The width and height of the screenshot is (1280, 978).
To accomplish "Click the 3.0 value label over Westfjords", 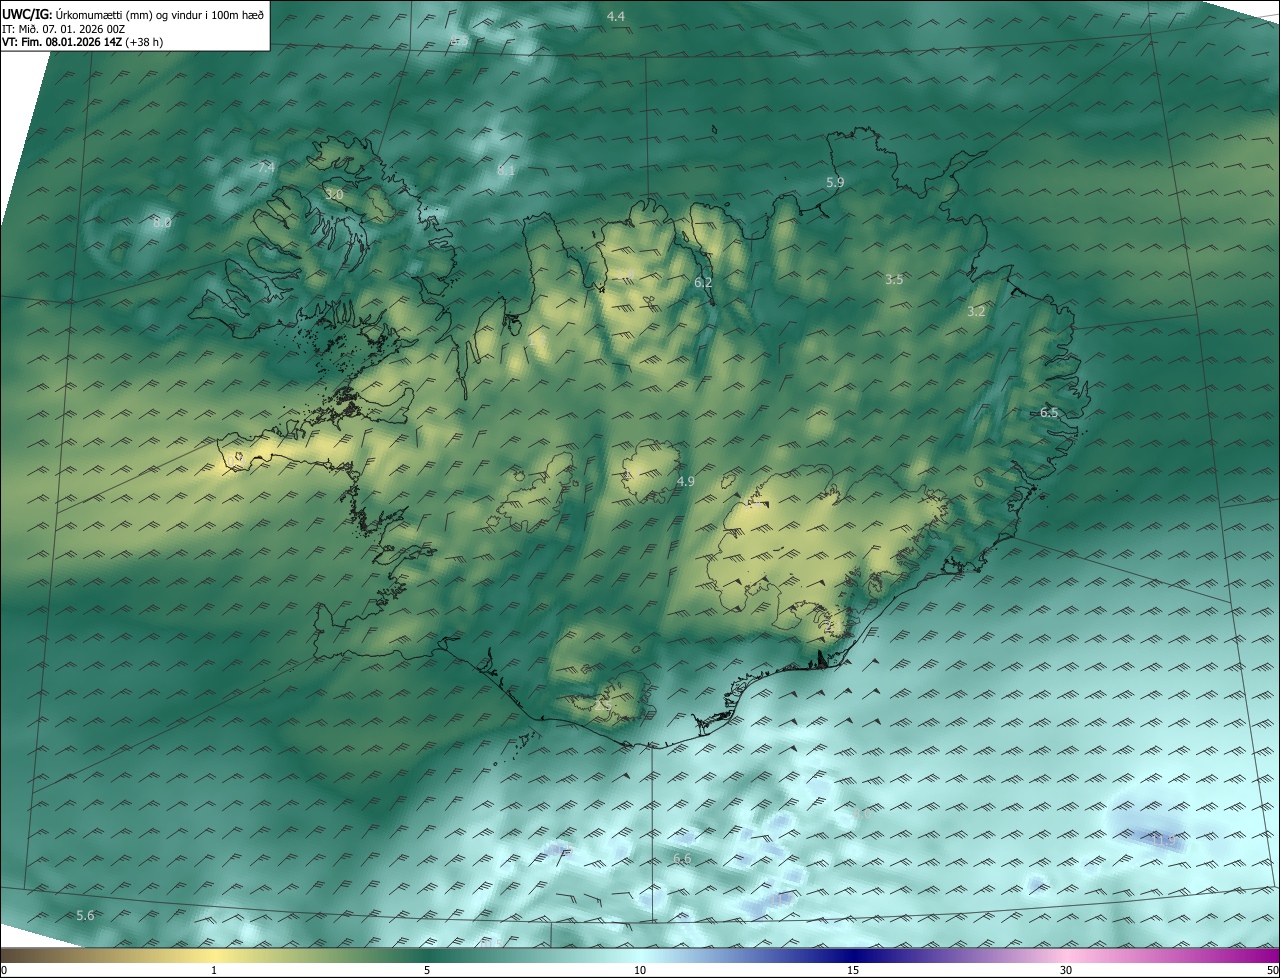I will tap(334, 194).
